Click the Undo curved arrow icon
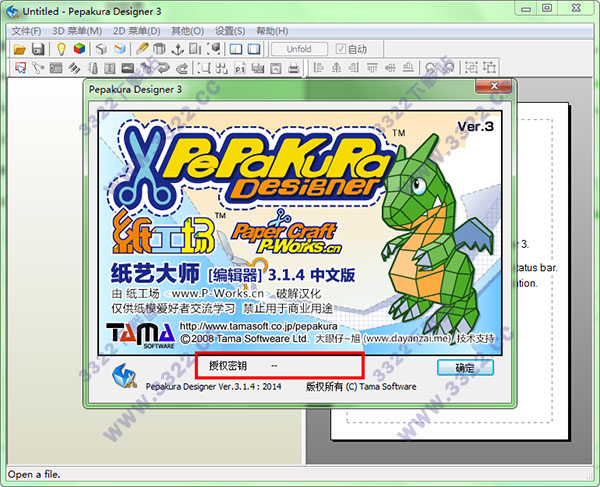Image resolution: width=600 pixels, height=487 pixels. coord(164,68)
